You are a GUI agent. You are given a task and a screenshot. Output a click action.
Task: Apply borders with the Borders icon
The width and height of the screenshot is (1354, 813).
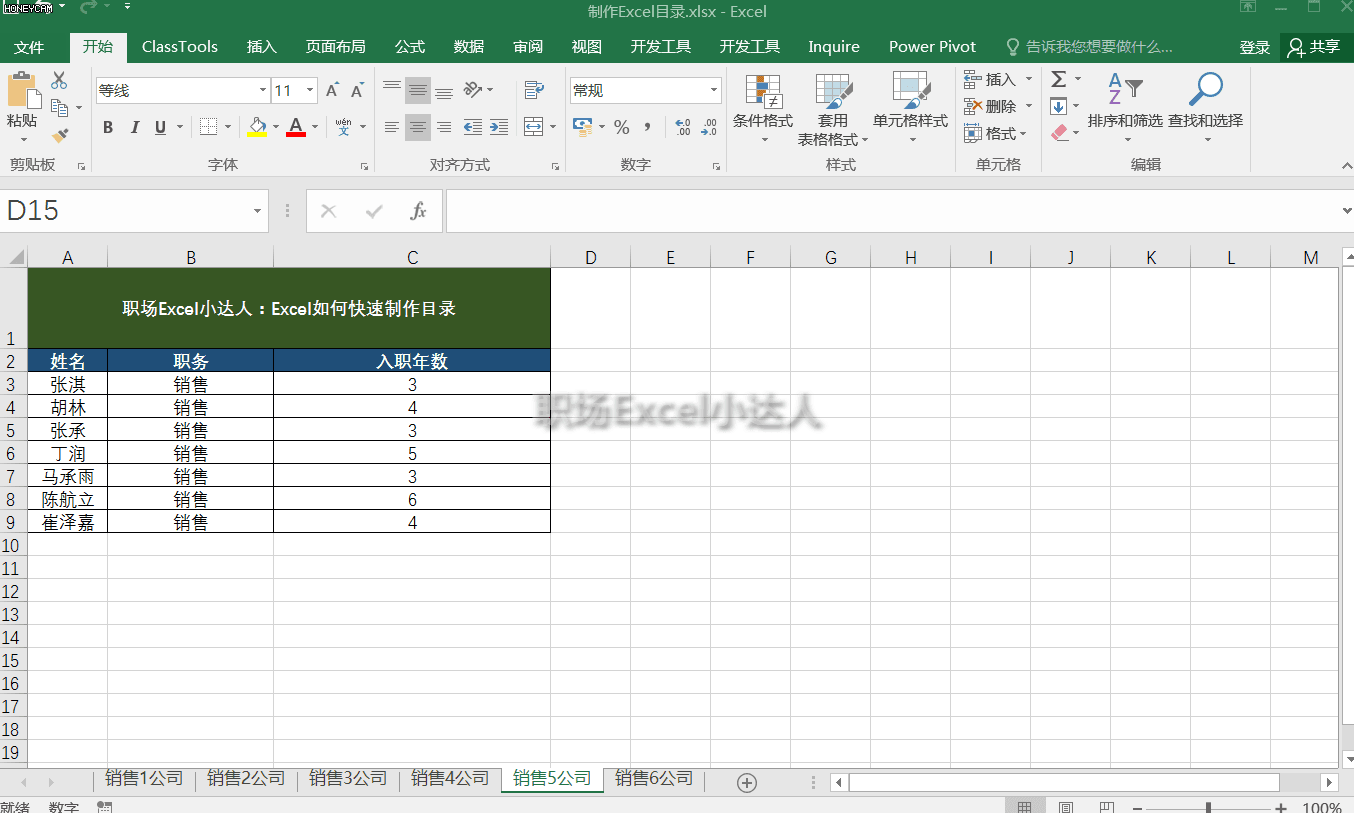tap(208, 127)
